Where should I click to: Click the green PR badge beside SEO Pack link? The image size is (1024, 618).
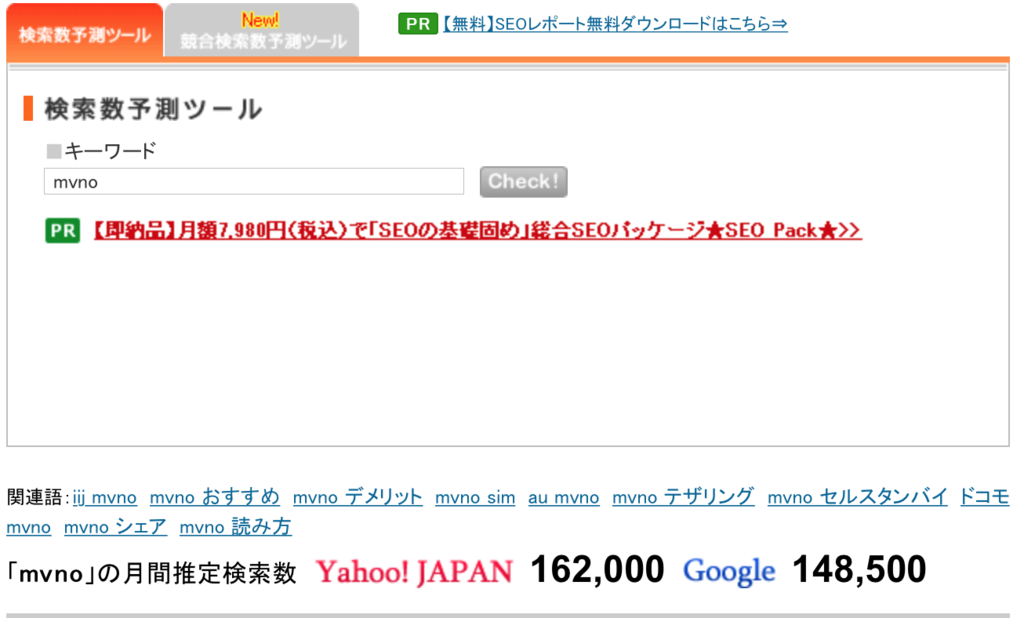[x=63, y=231]
